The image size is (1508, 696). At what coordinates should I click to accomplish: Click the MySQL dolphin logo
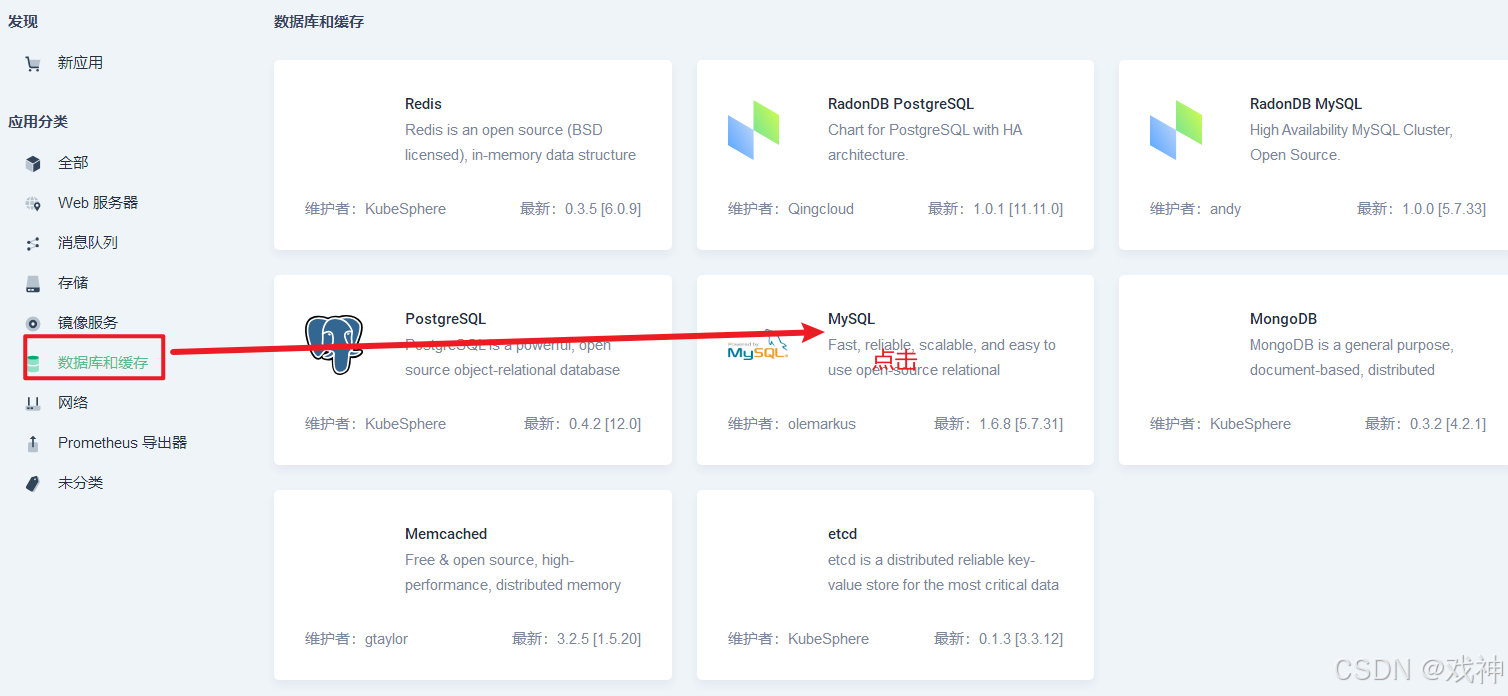[757, 345]
